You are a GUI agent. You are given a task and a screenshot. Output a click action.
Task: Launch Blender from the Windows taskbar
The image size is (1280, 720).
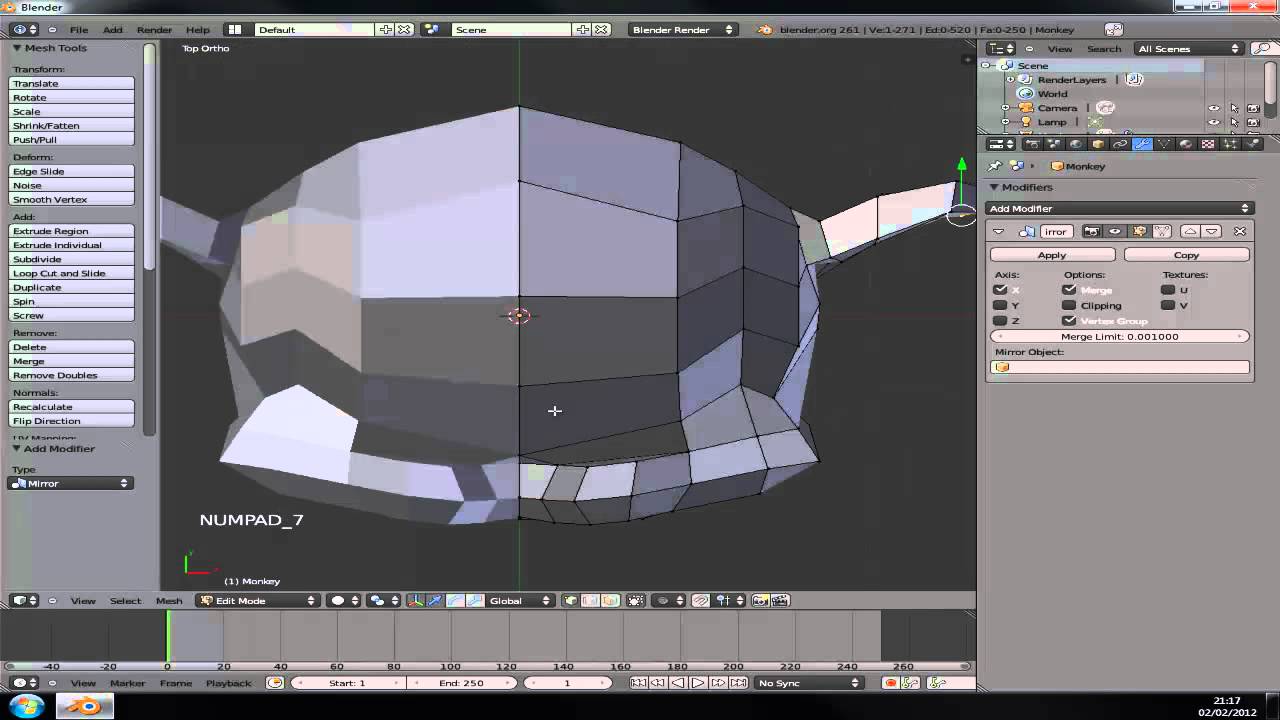(x=85, y=707)
